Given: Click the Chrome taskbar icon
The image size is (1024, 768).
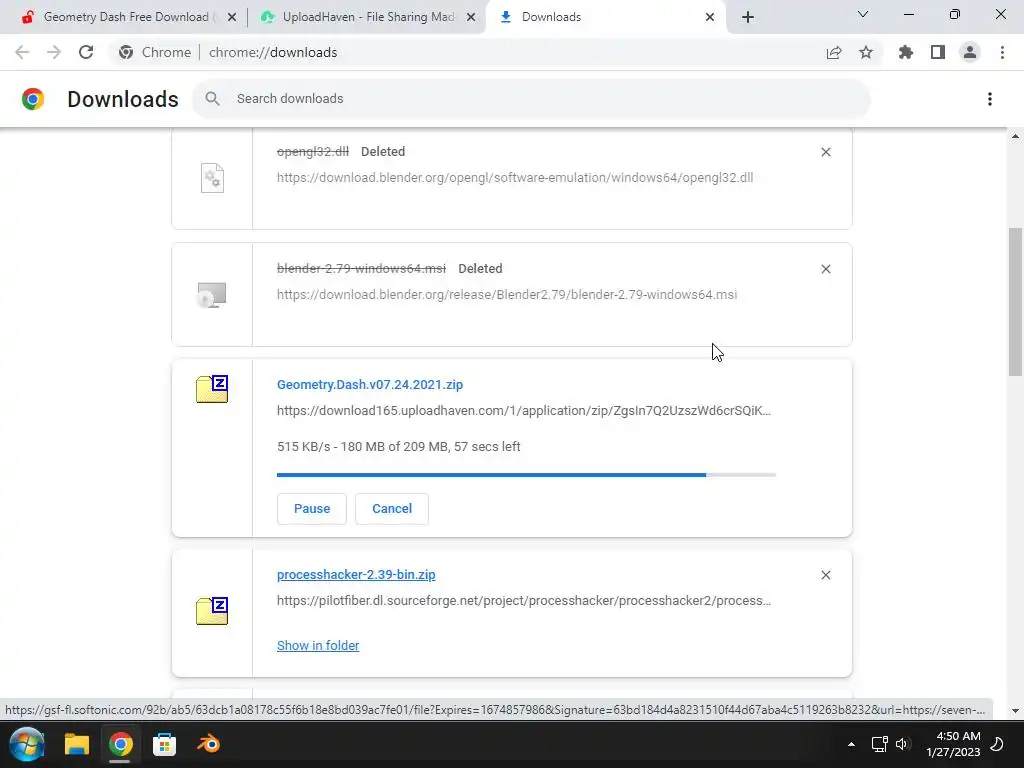Looking at the screenshot, I should coord(120,744).
